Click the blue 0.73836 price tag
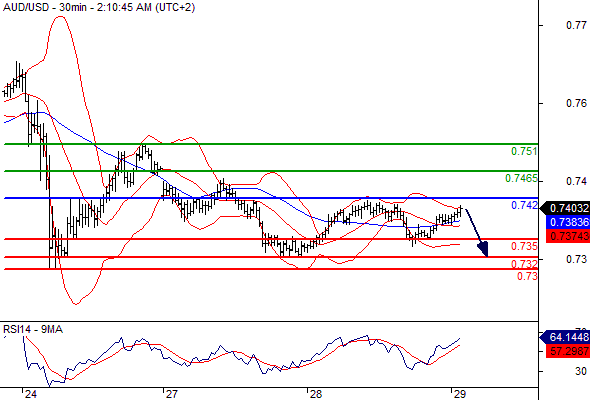Viewport: 590px width, 400px height. click(x=567, y=222)
